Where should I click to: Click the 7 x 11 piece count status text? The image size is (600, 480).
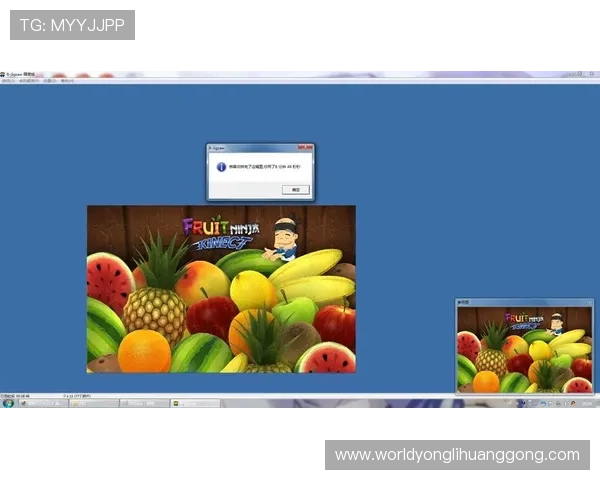tap(77, 396)
